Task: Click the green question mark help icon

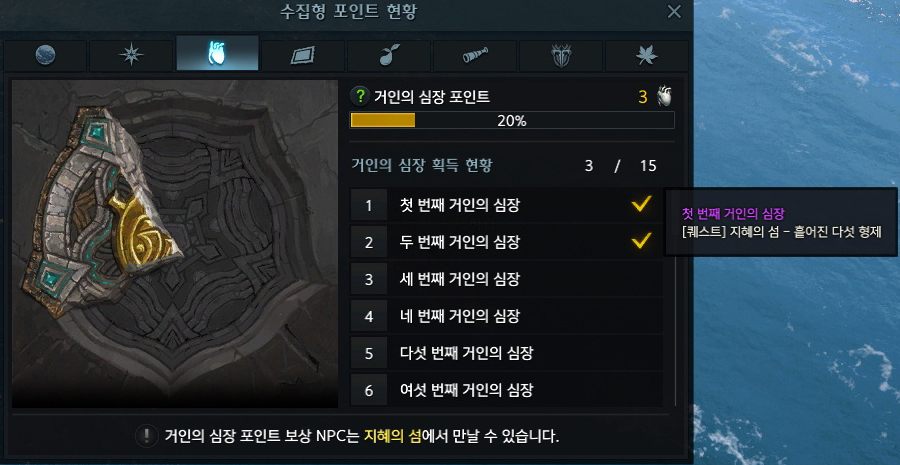Action: (360, 96)
